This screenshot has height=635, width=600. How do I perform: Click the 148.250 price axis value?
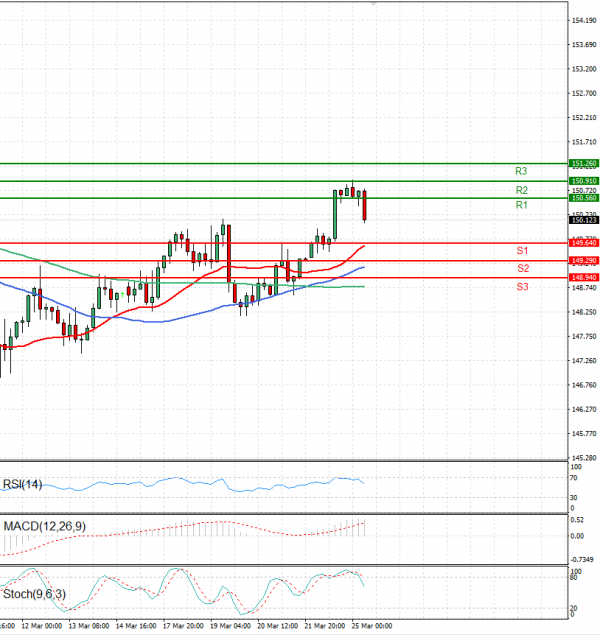[x=584, y=312]
